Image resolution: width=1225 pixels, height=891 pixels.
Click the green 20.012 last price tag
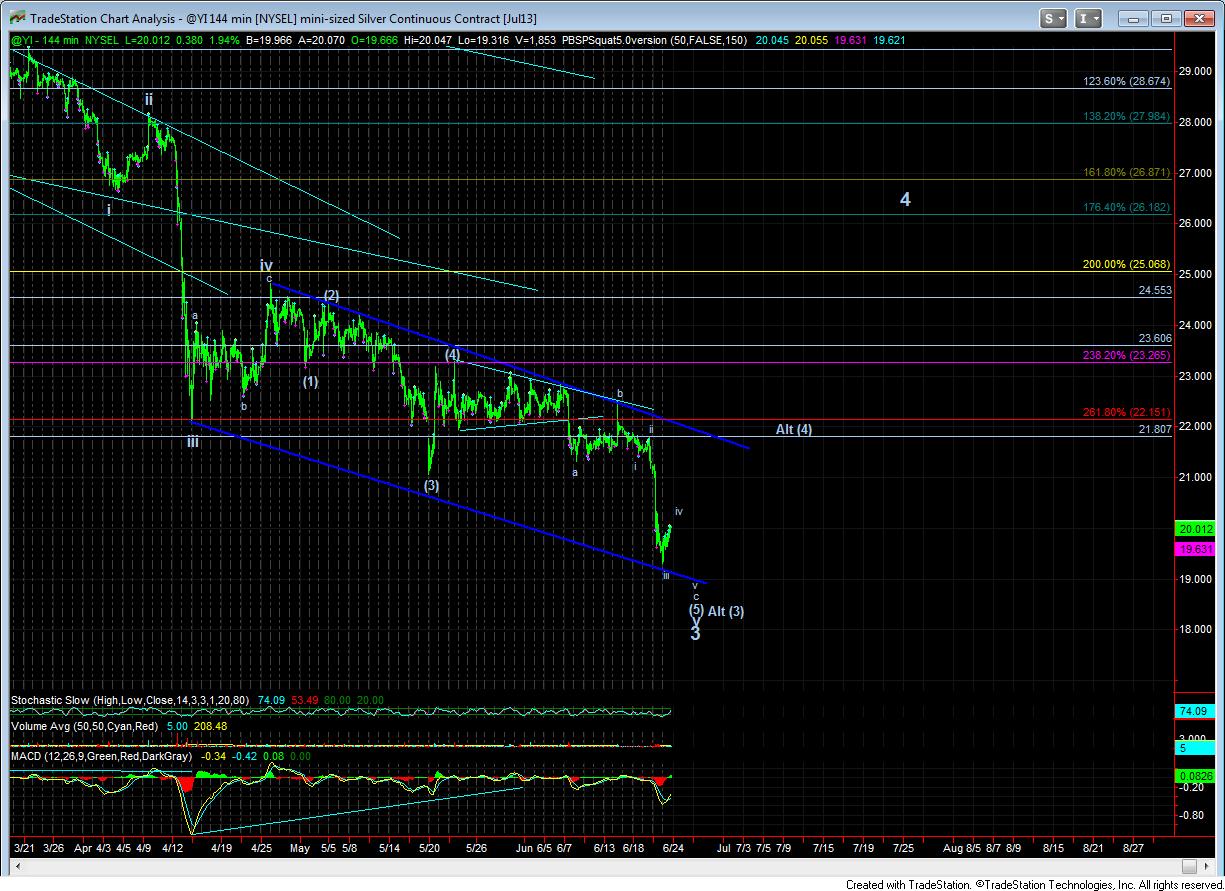(x=1196, y=529)
